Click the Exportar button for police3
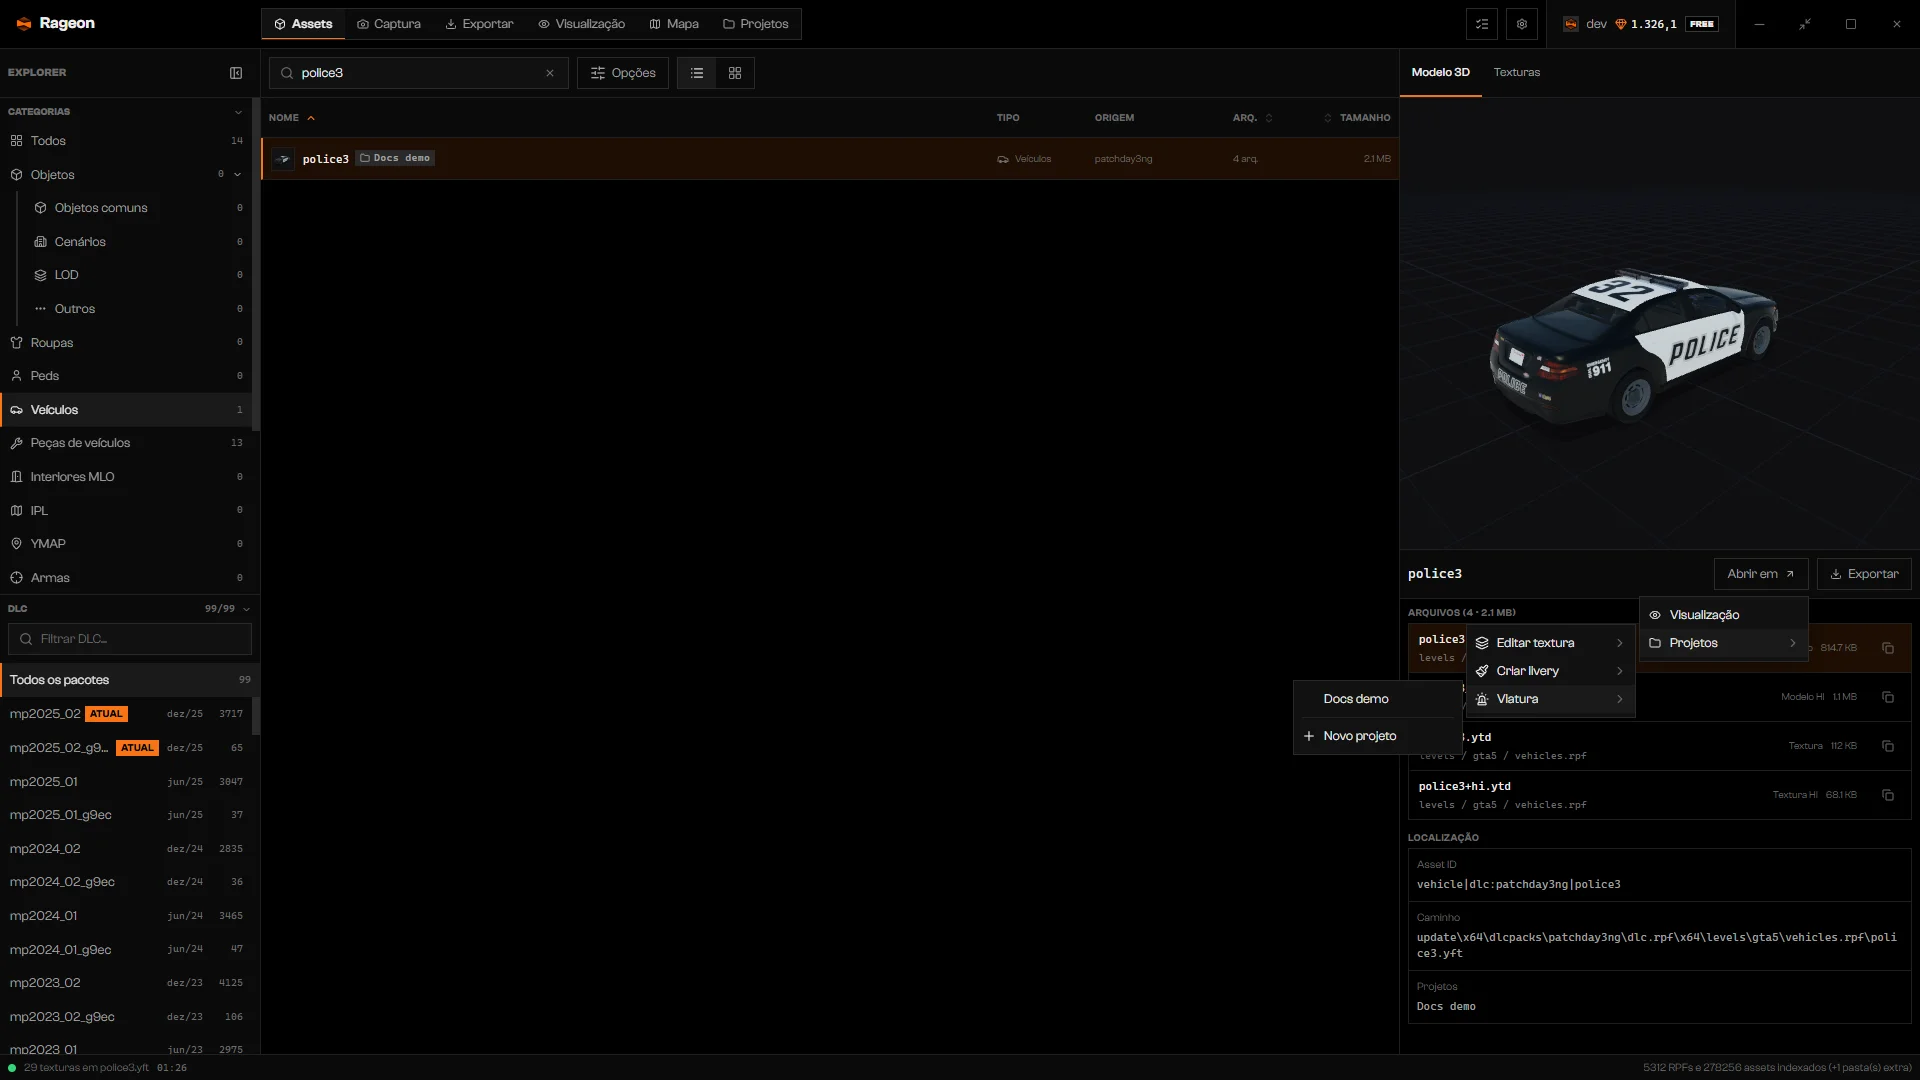The width and height of the screenshot is (1920, 1080). tap(1864, 574)
